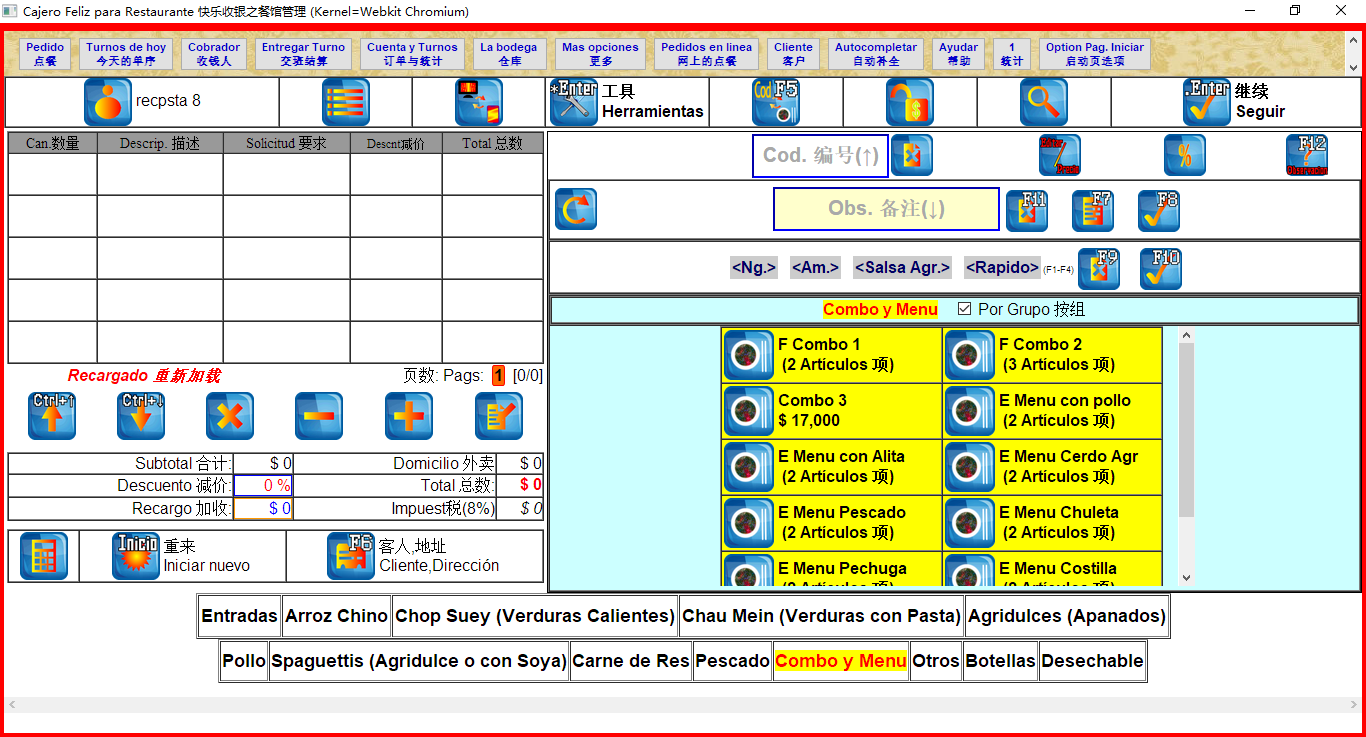Click the Obs. observation input field
The width and height of the screenshot is (1366, 737).
(x=886, y=209)
